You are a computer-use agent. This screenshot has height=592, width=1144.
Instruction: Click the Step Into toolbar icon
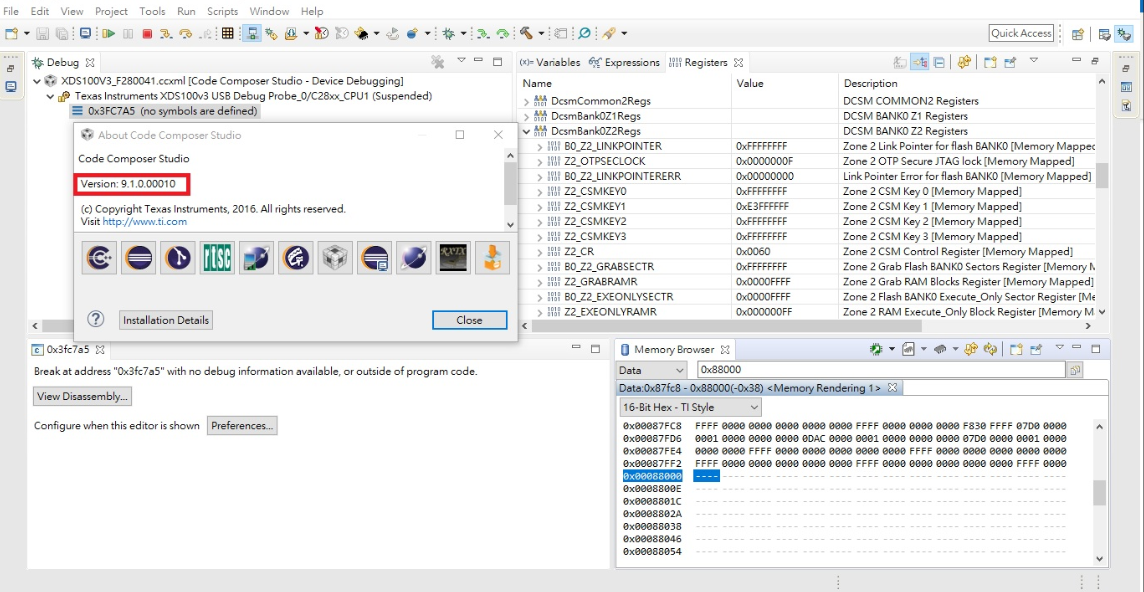166,34
